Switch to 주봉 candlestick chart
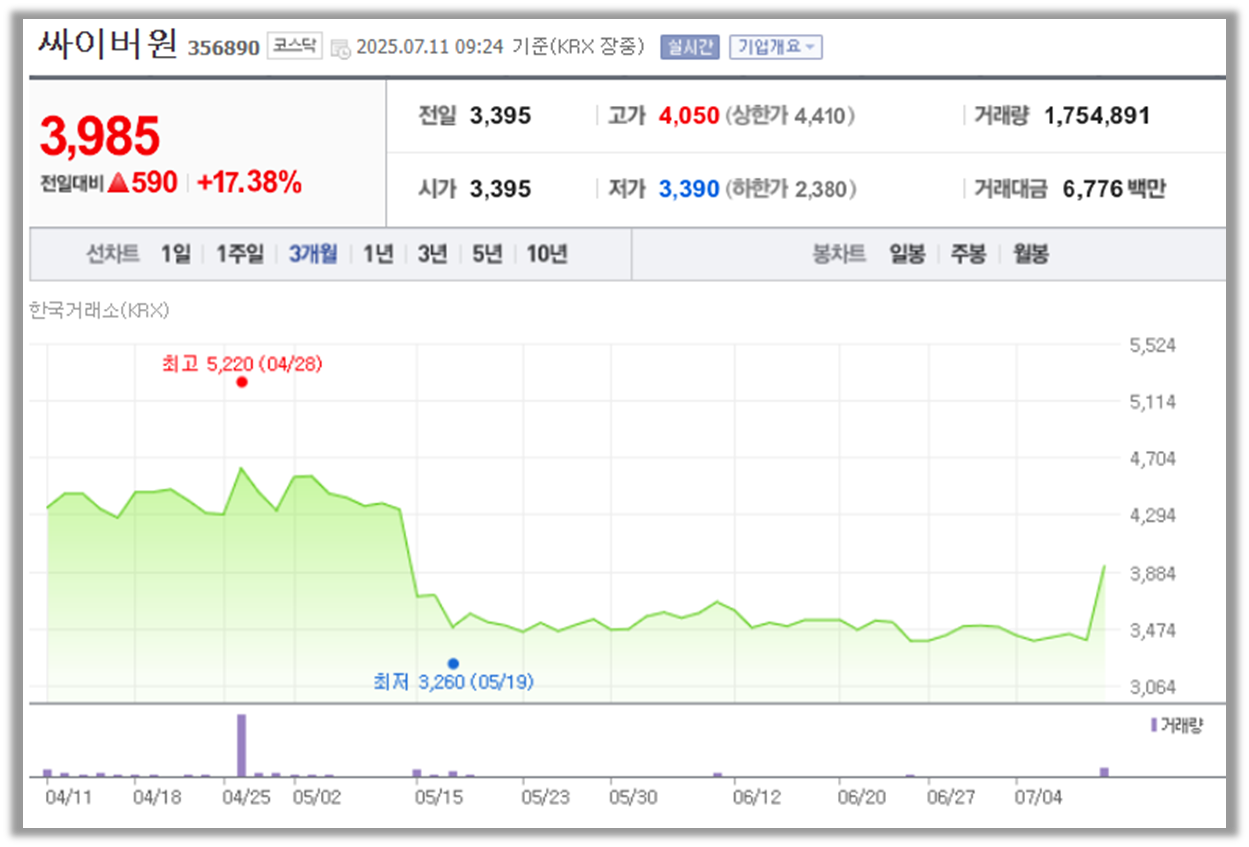Image resolution: width=1249 pixels, height=847 pixels. (968, 254)
